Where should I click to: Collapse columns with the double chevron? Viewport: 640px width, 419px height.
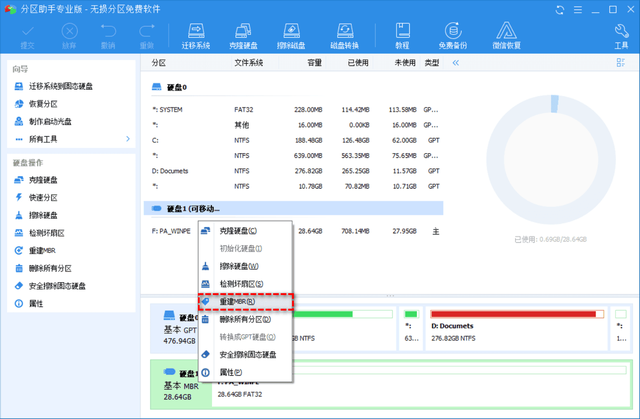456,63
